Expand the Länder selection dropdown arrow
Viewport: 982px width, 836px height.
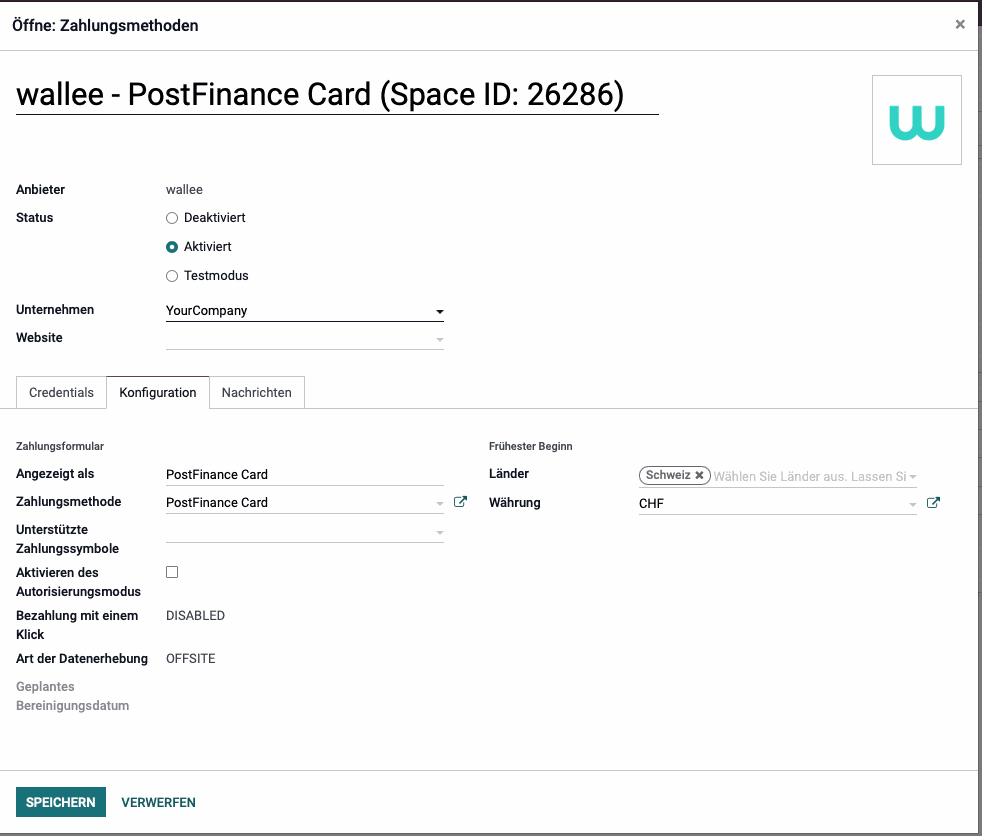tap(912, 477)
